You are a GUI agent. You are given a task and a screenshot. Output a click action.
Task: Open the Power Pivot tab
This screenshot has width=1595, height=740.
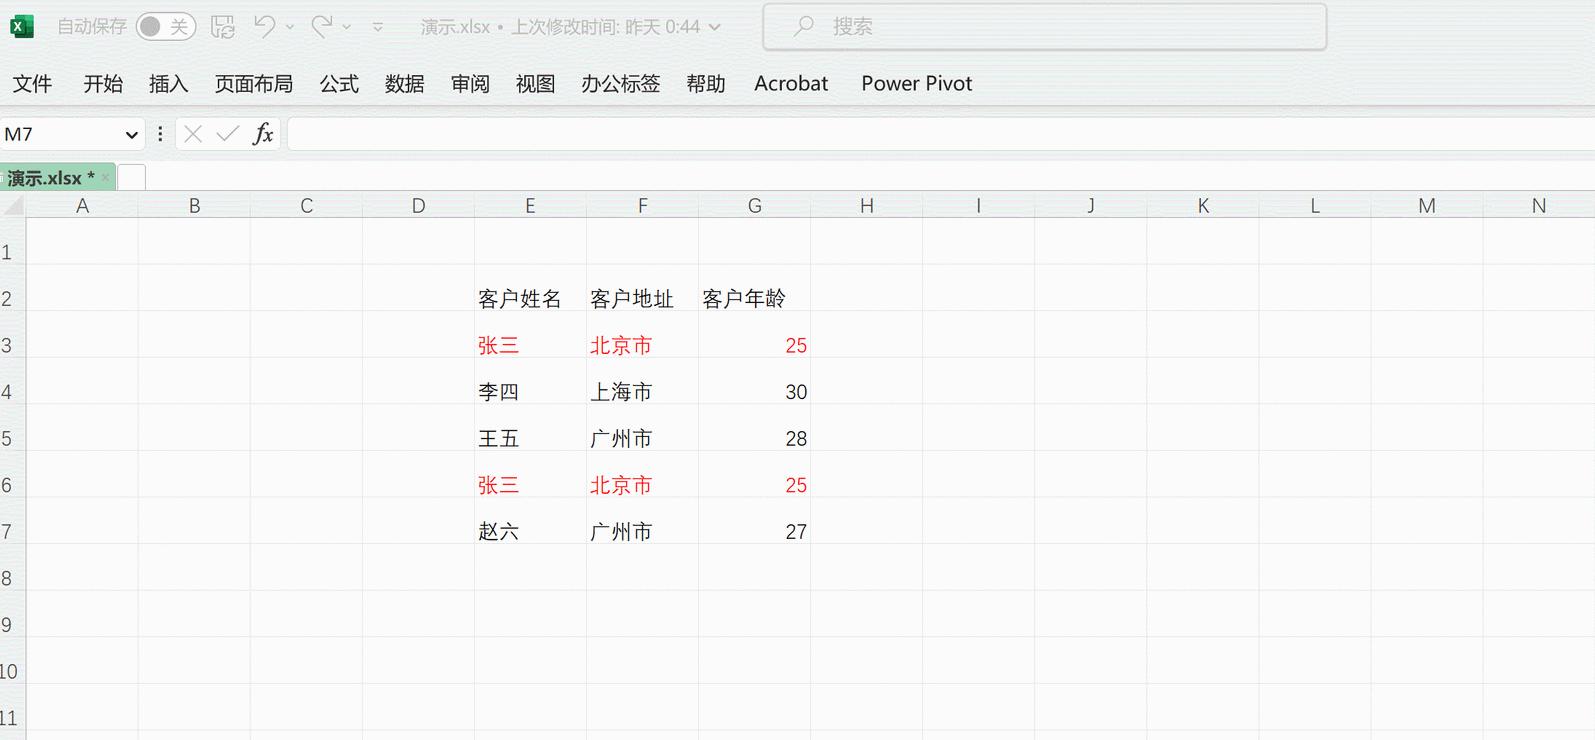click(x=917, y=84)
